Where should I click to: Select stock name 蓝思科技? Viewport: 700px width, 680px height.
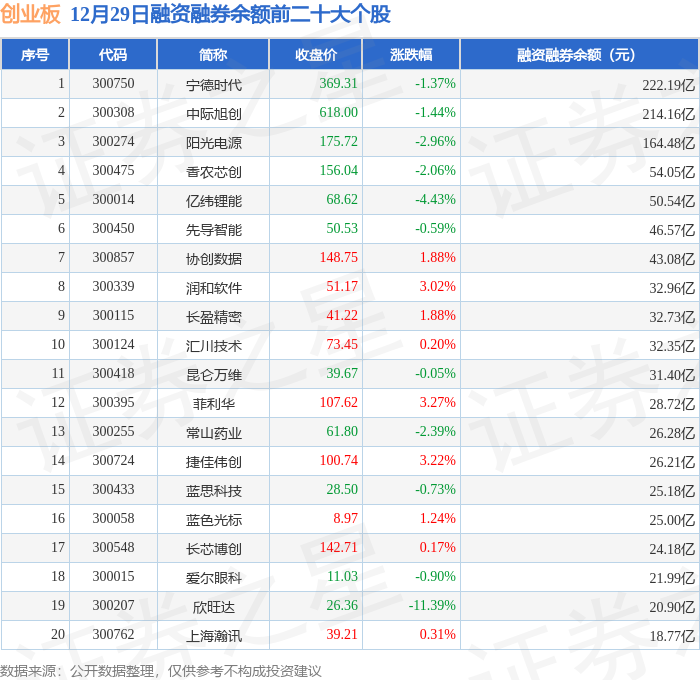click(214, 491)
